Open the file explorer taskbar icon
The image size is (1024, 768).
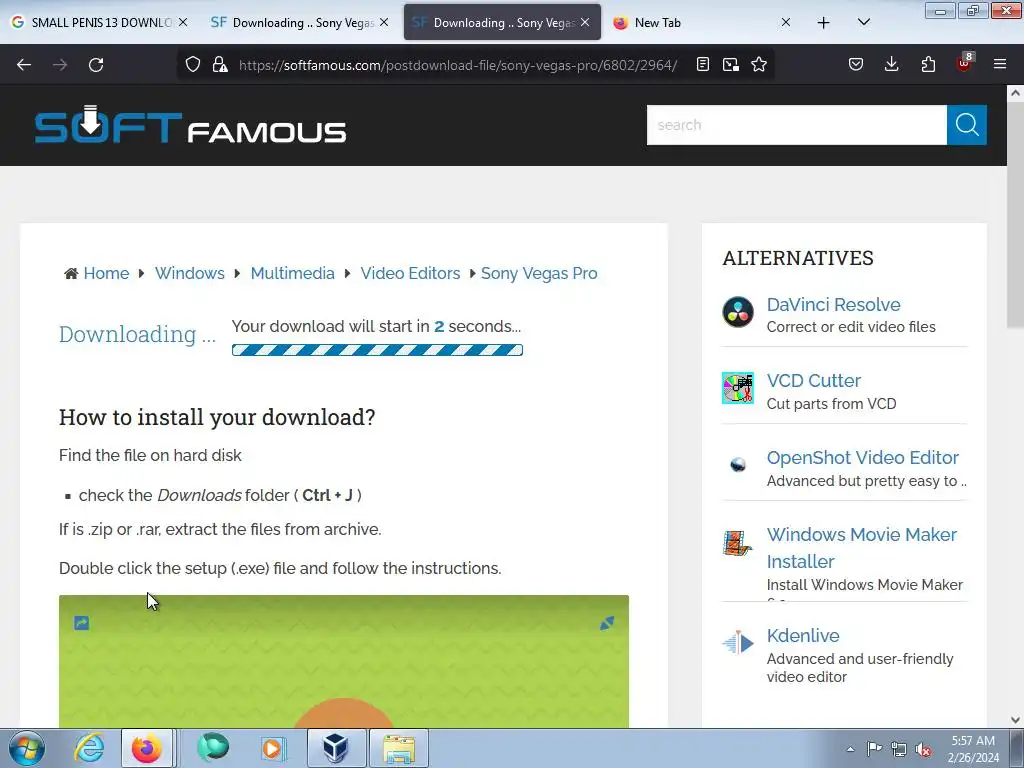coord(399,748)
